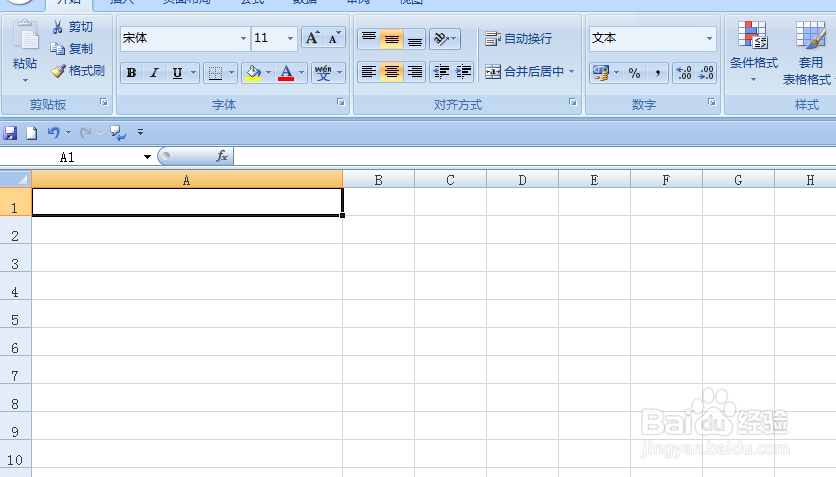Open font (字体) dialog launcher
The height and width of the screenshot is (477, 836).
pos(341,102)
